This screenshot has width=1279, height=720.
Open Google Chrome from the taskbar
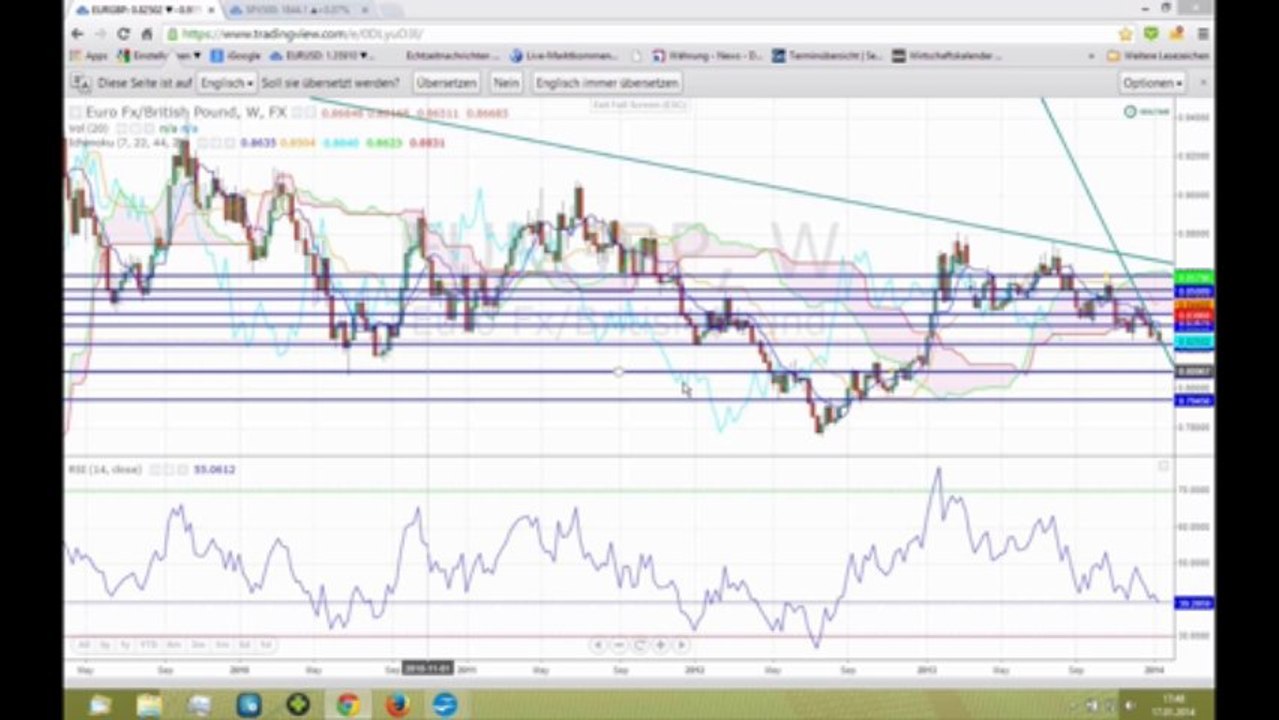348,705
